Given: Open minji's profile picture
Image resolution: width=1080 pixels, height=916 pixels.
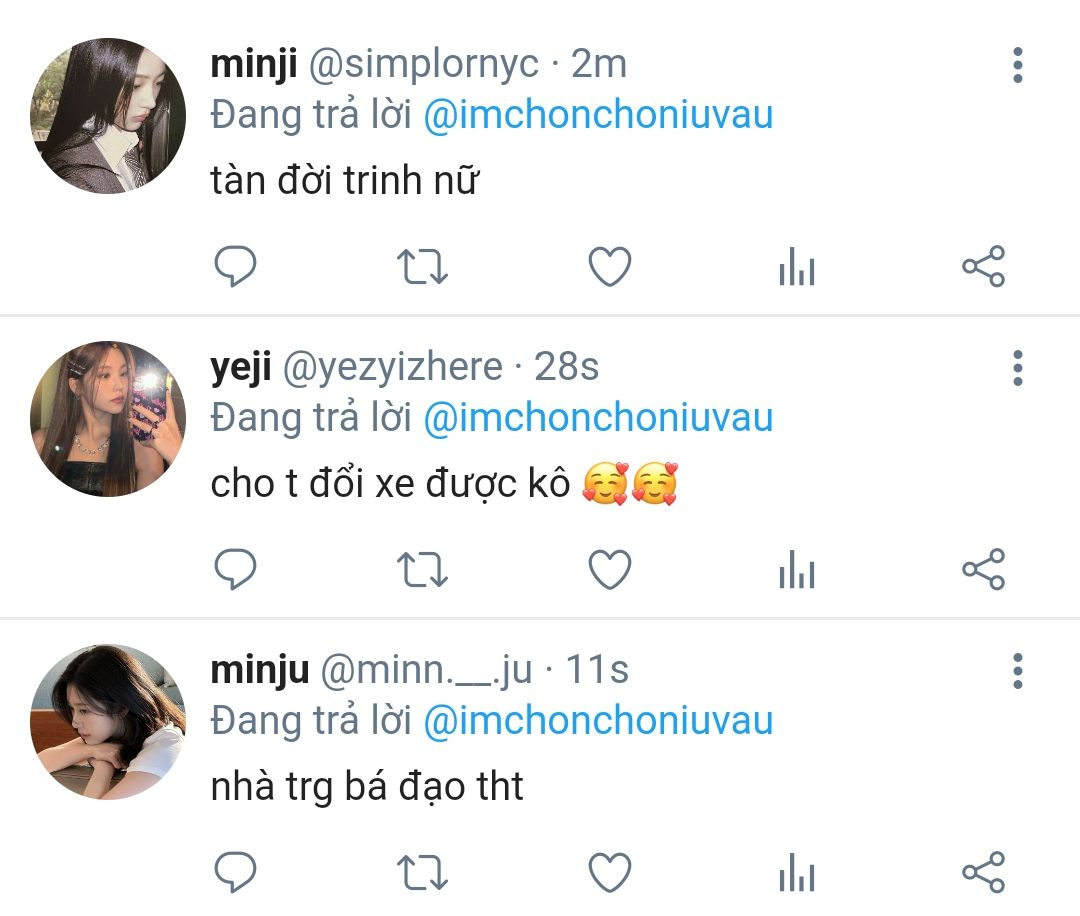Looking at the screenshot, I should click(x=108, y=116).
